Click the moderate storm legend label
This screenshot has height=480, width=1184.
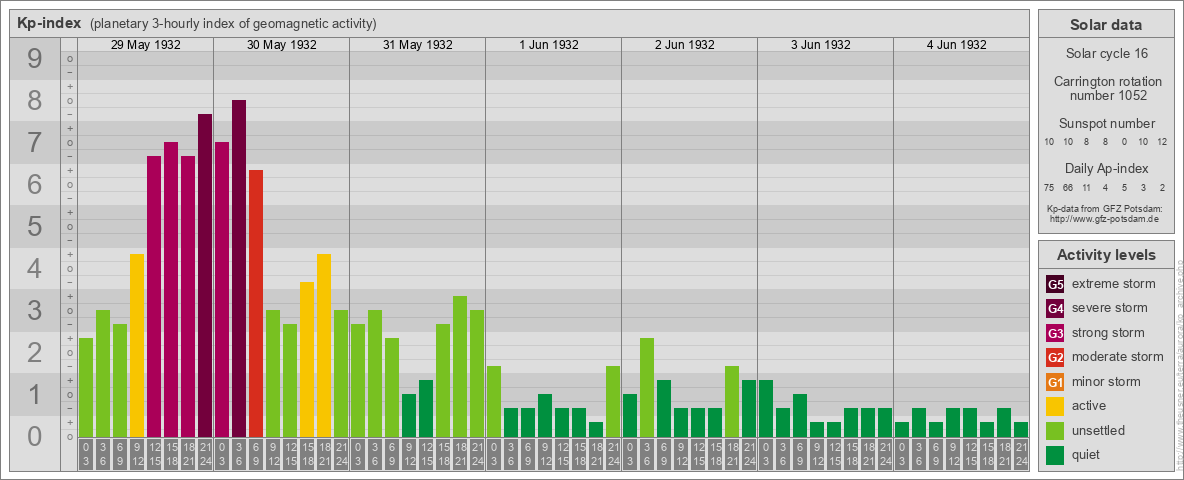pos(1118,357)
